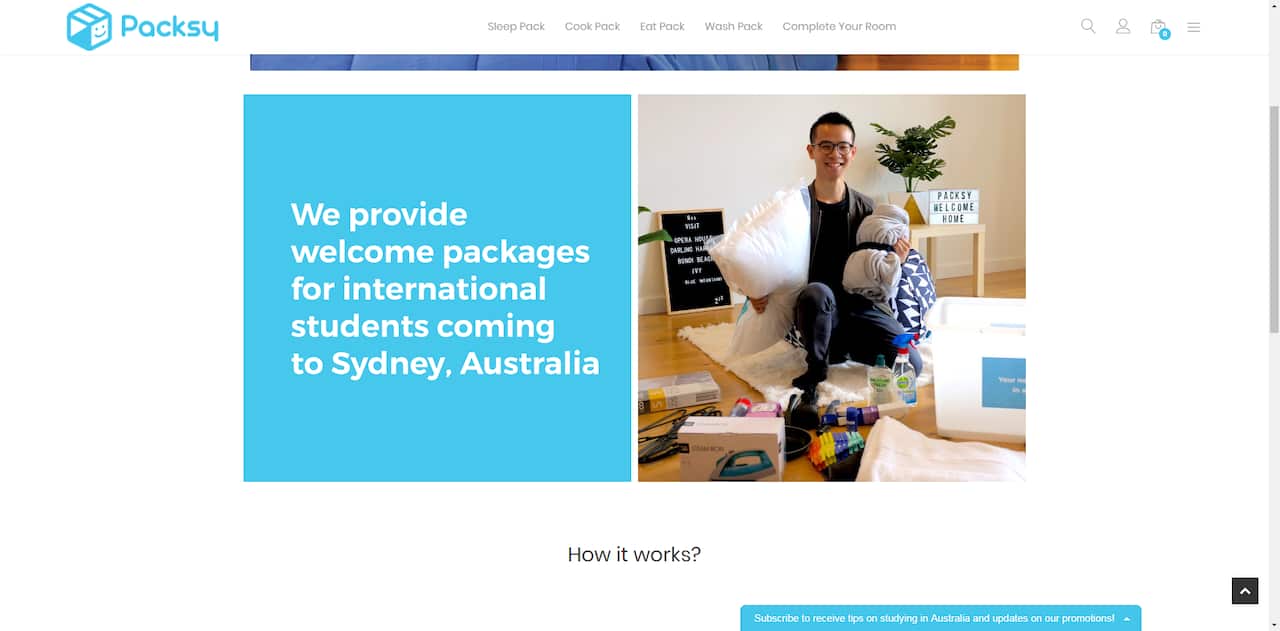Open the Complete Your Room link
The height and width of the screenshot is (631, 1280).
tap(839, 27)
